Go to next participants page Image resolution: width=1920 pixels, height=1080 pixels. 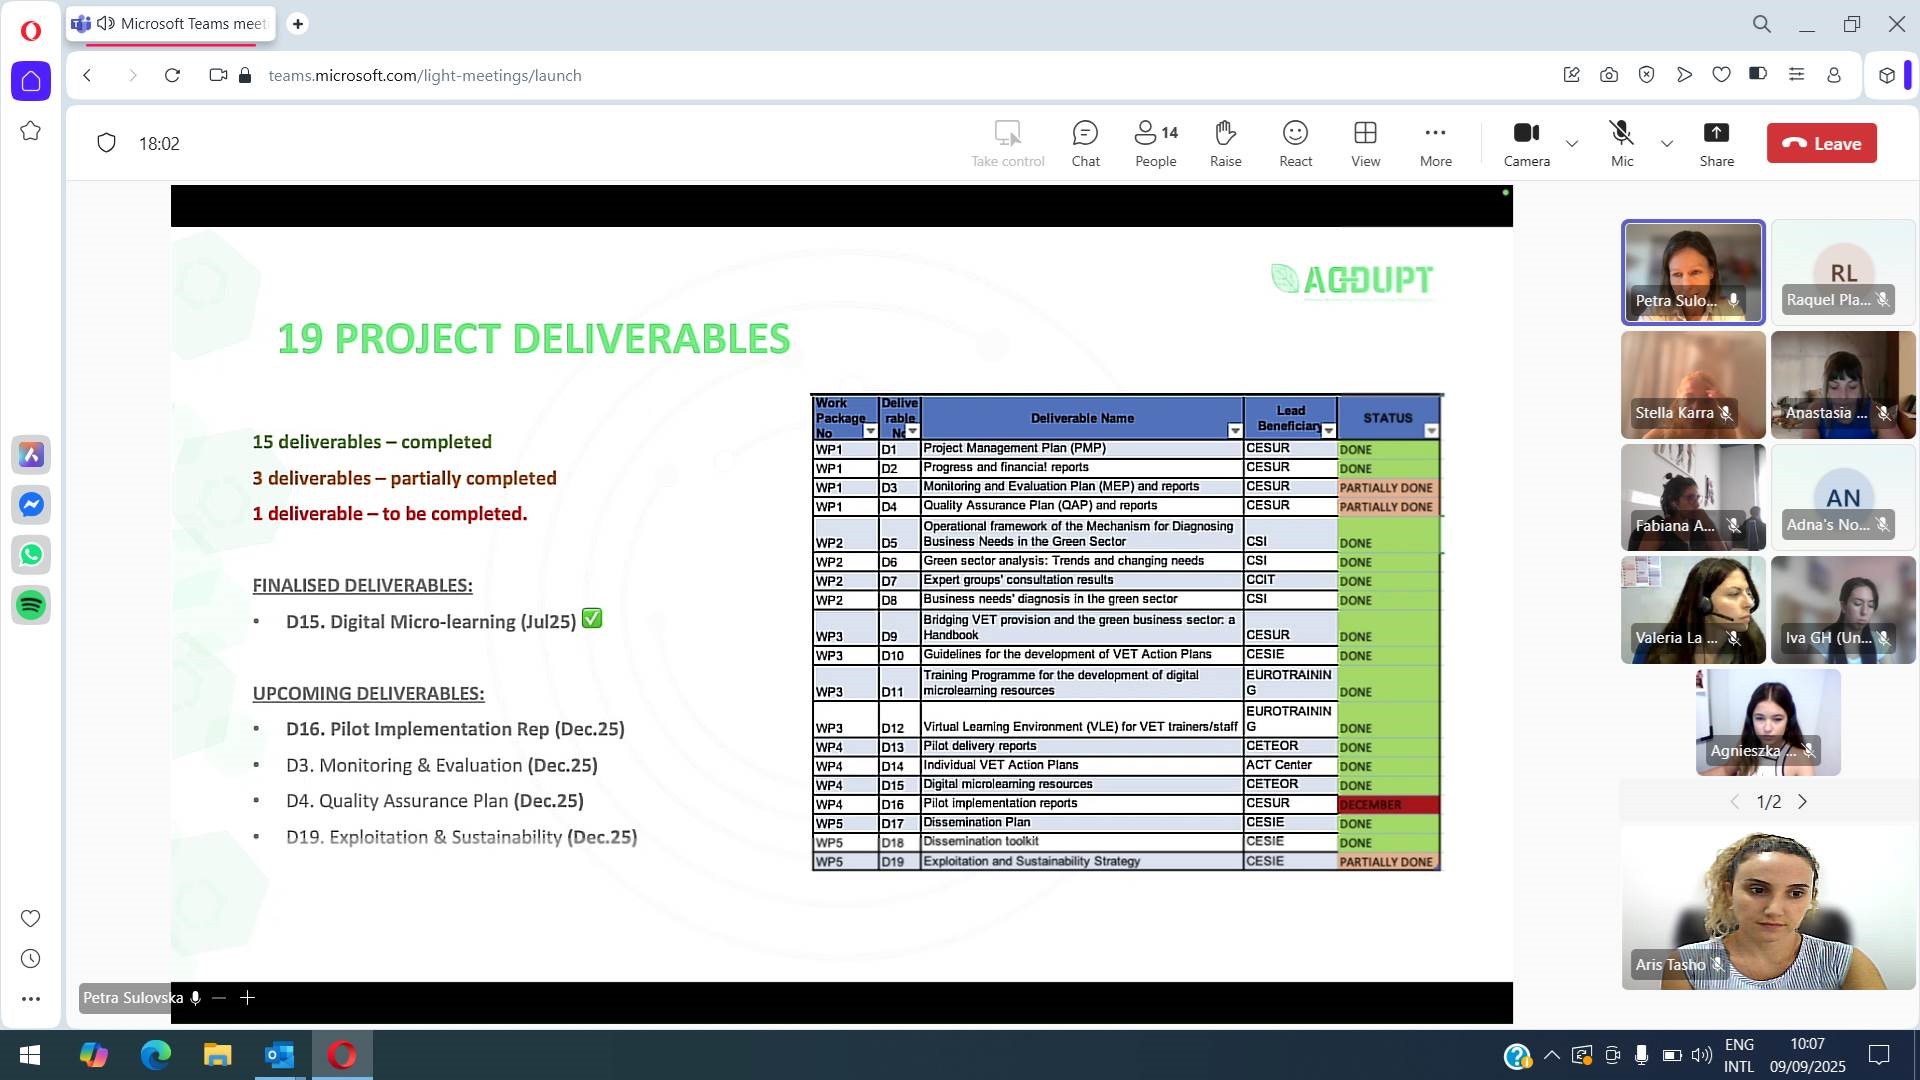click(1803, 802)
